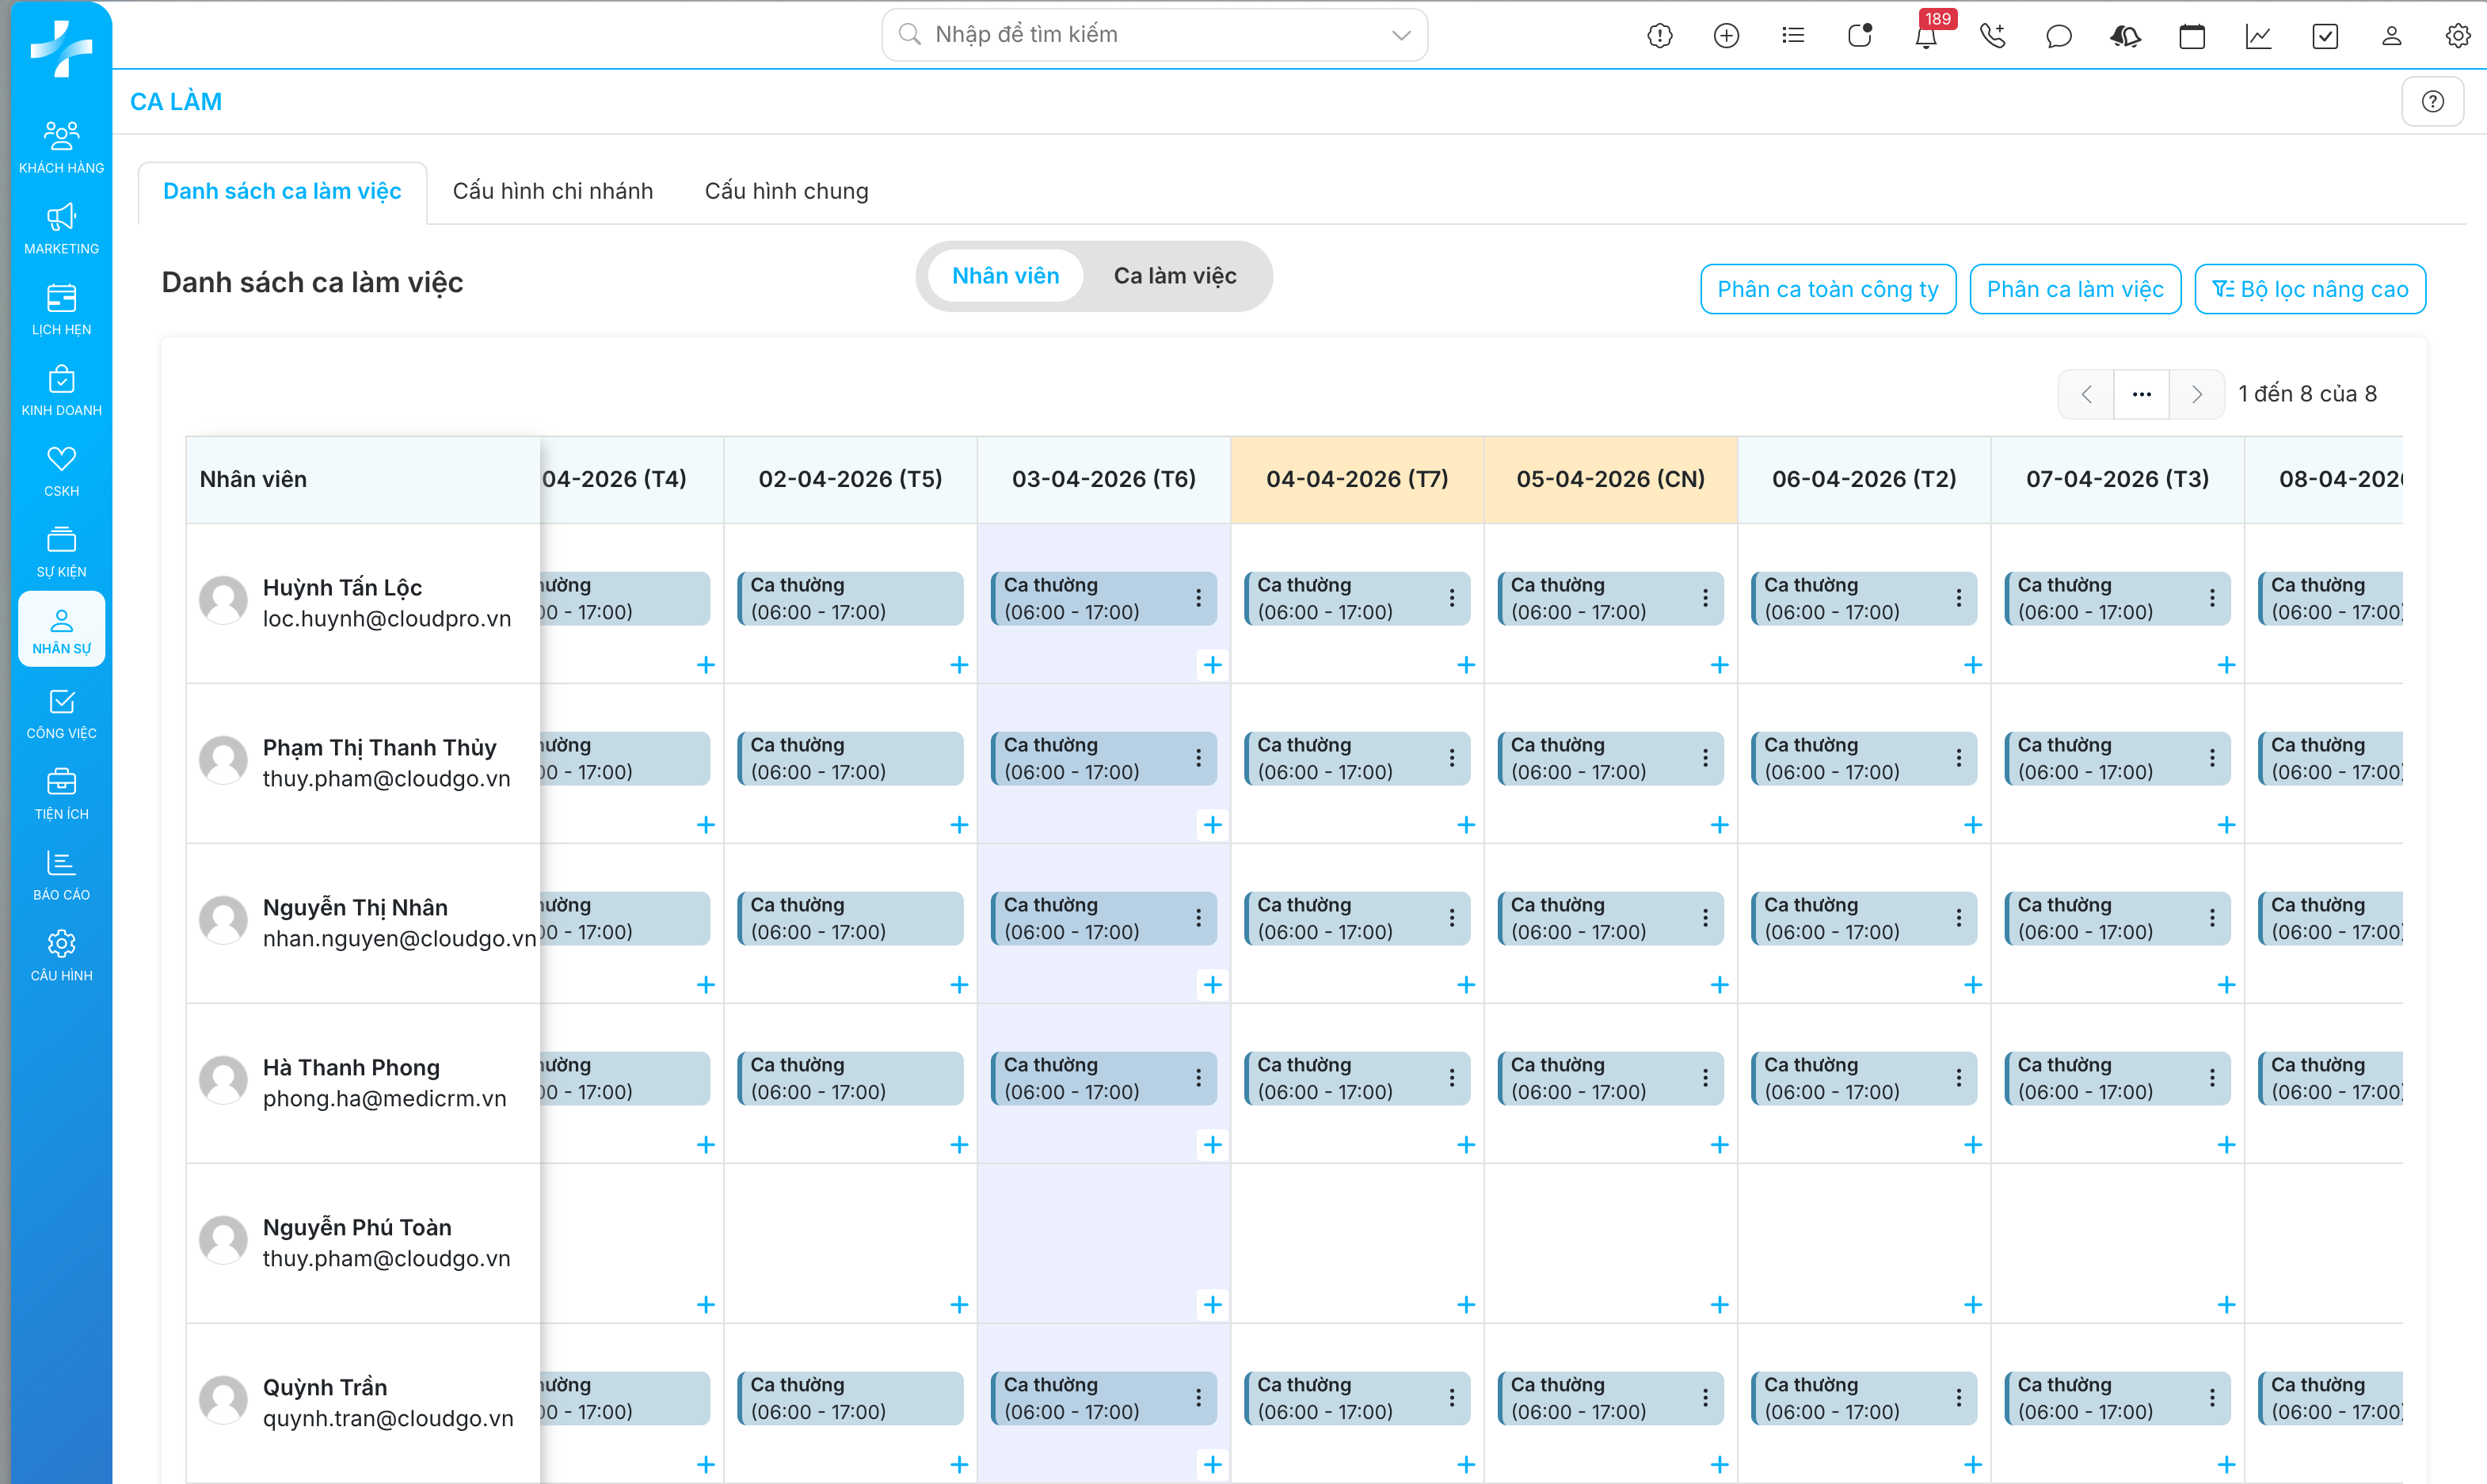Viewport: 2487px width, 1484px height.
Task: Open Lịch Hẹn sidebar module
Action: click(x=61, y=310)
